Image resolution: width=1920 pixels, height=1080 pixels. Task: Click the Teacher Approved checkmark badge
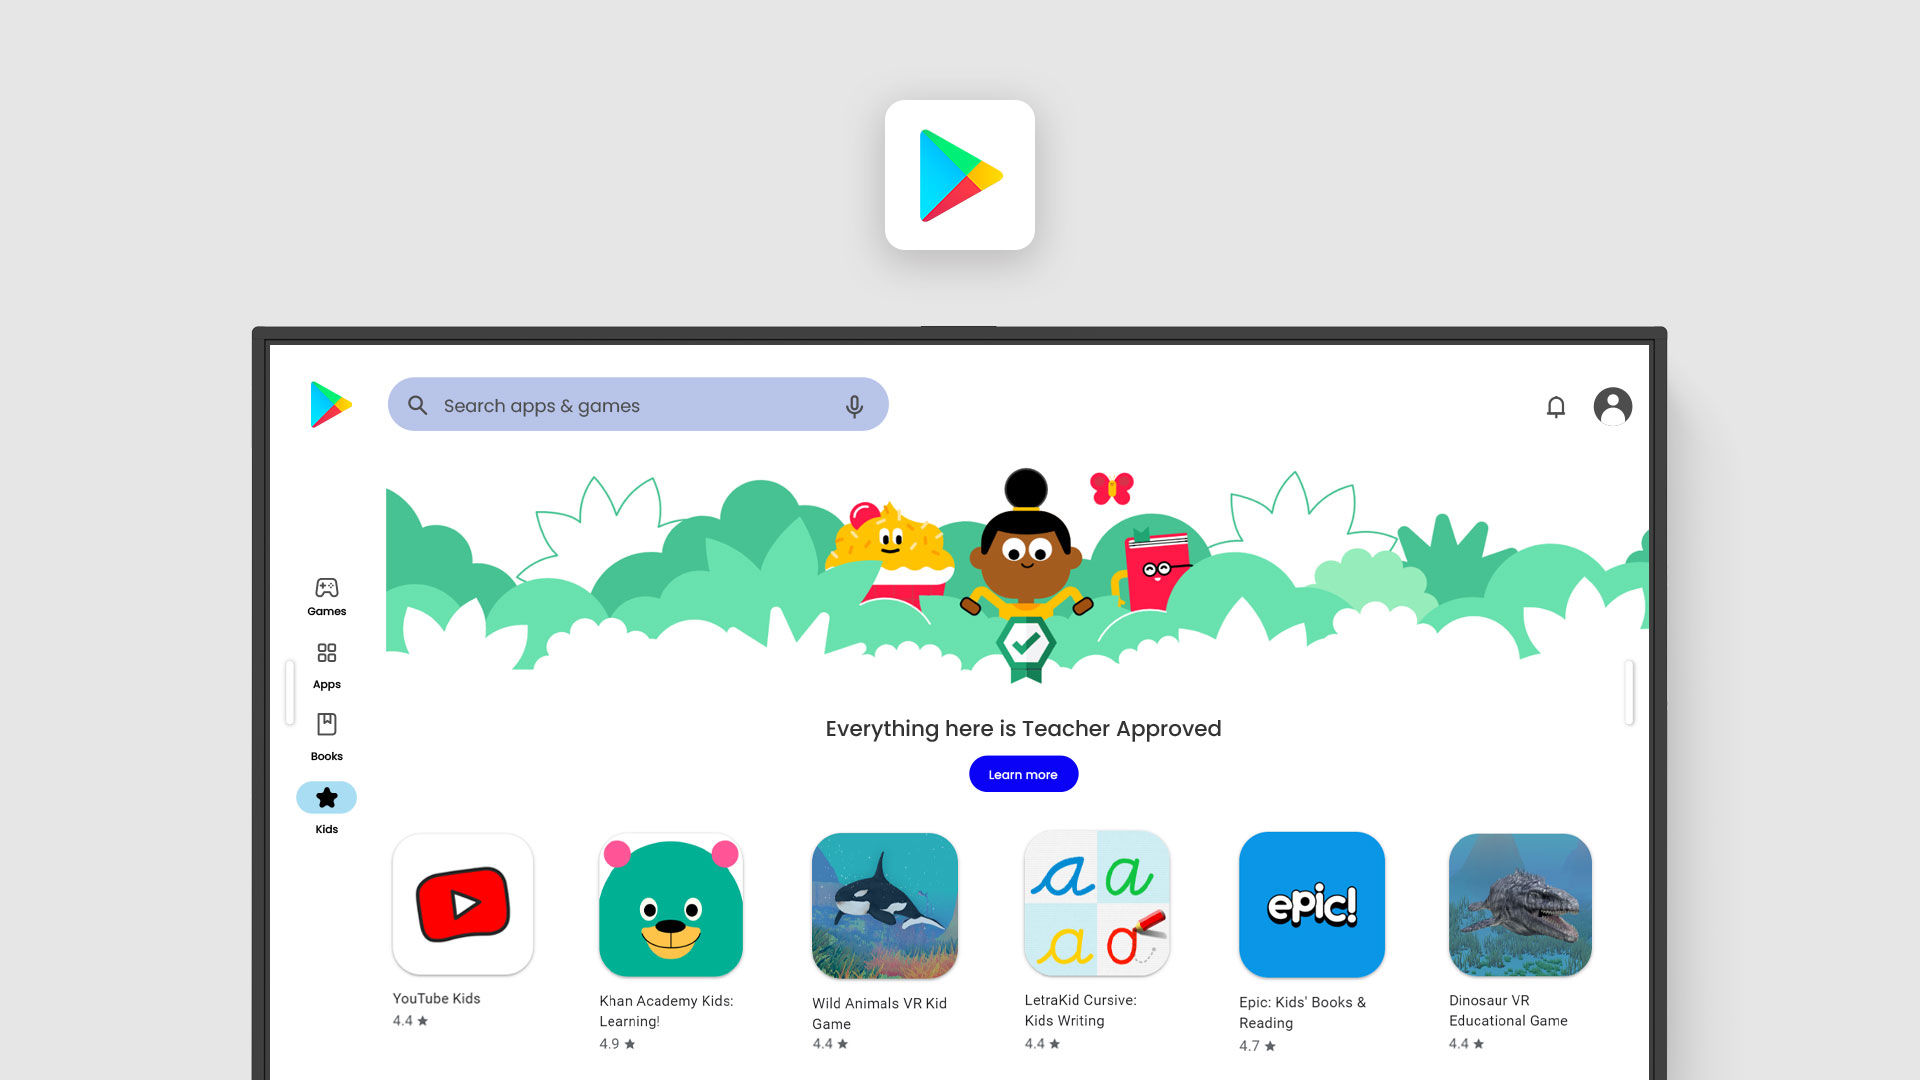point(1022,646)
